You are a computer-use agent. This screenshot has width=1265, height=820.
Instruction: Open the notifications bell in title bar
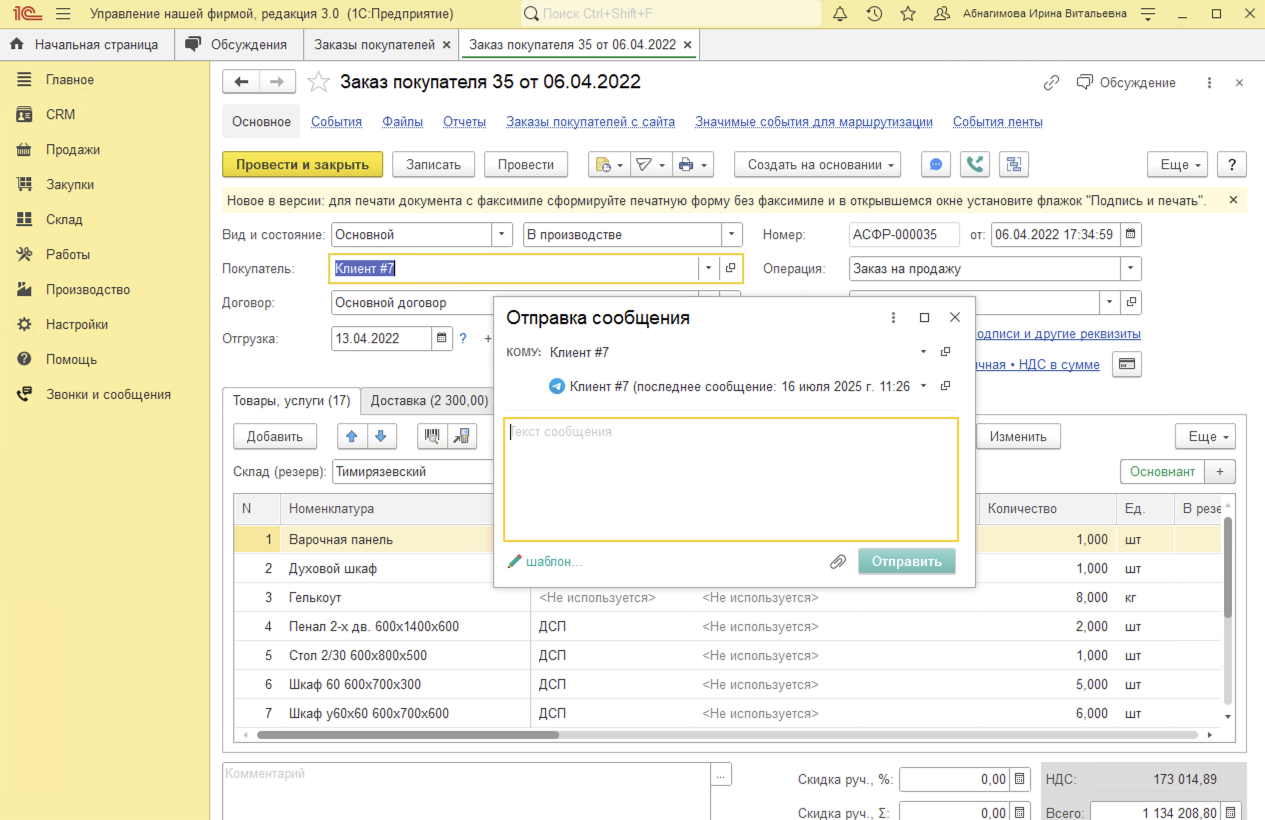pos(840,14)
